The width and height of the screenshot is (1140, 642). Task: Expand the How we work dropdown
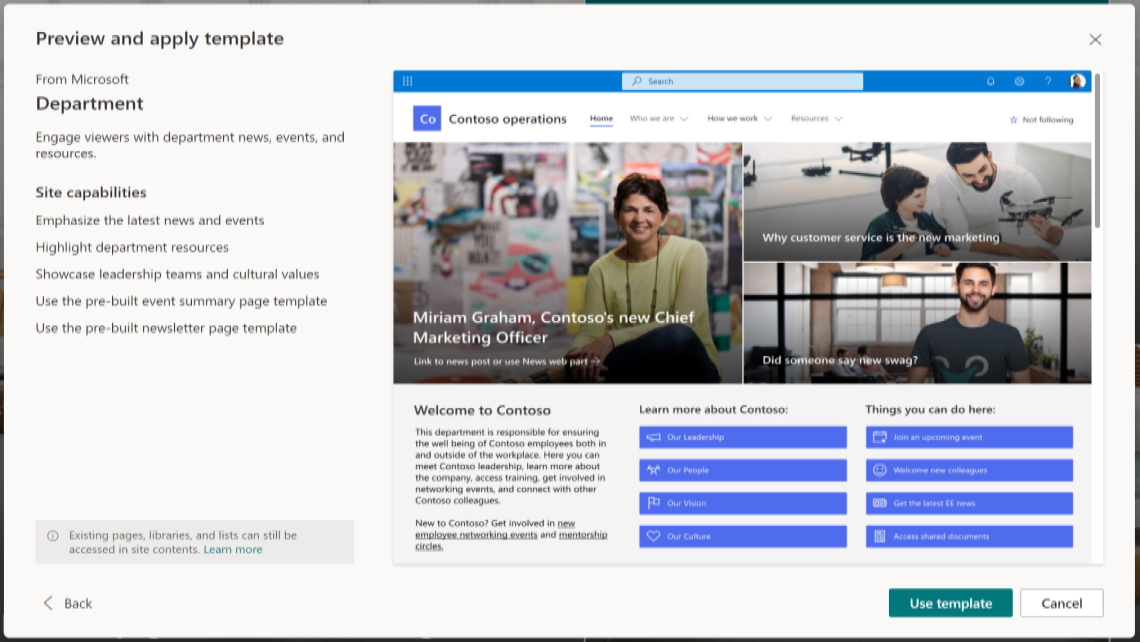tap(739, 119)
